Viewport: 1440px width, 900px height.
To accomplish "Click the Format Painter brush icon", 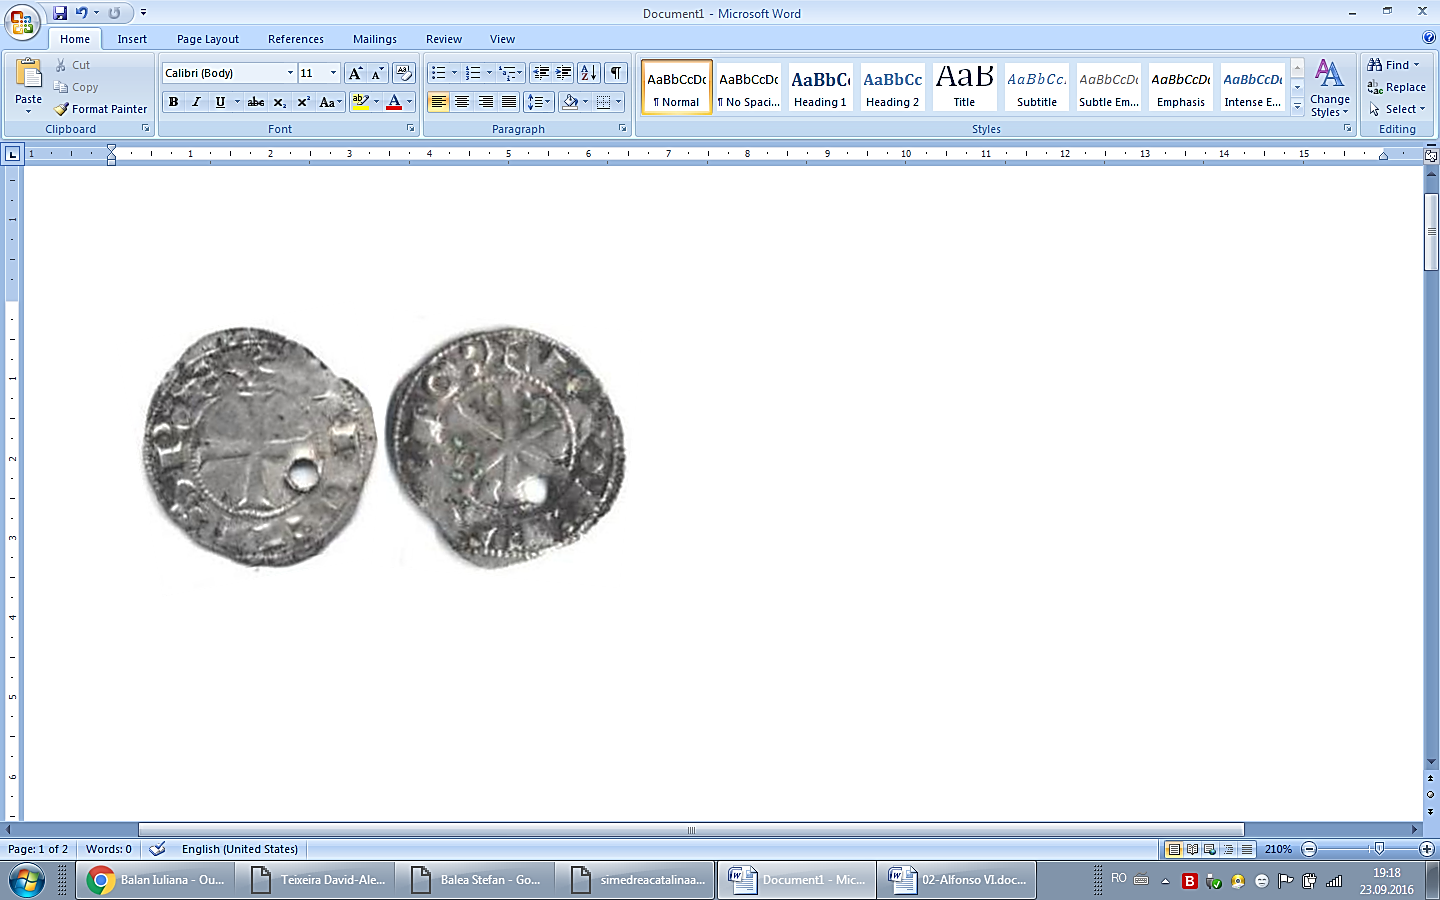I will pos(62,109).
